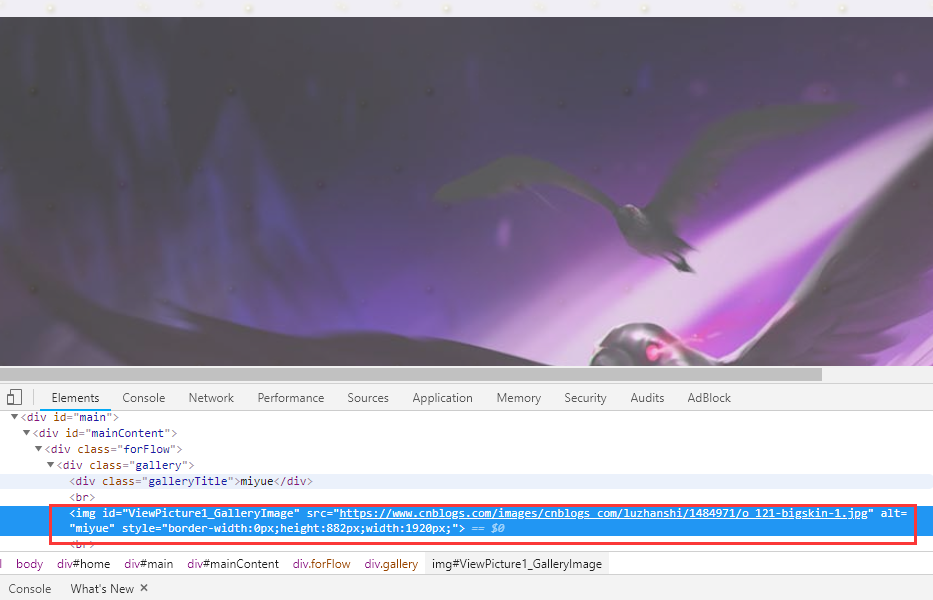Image resolution: width=933 pixels, height=600 pixels.
Task: Click div#home in the breadcrumb
Action: tap(83, 564)
